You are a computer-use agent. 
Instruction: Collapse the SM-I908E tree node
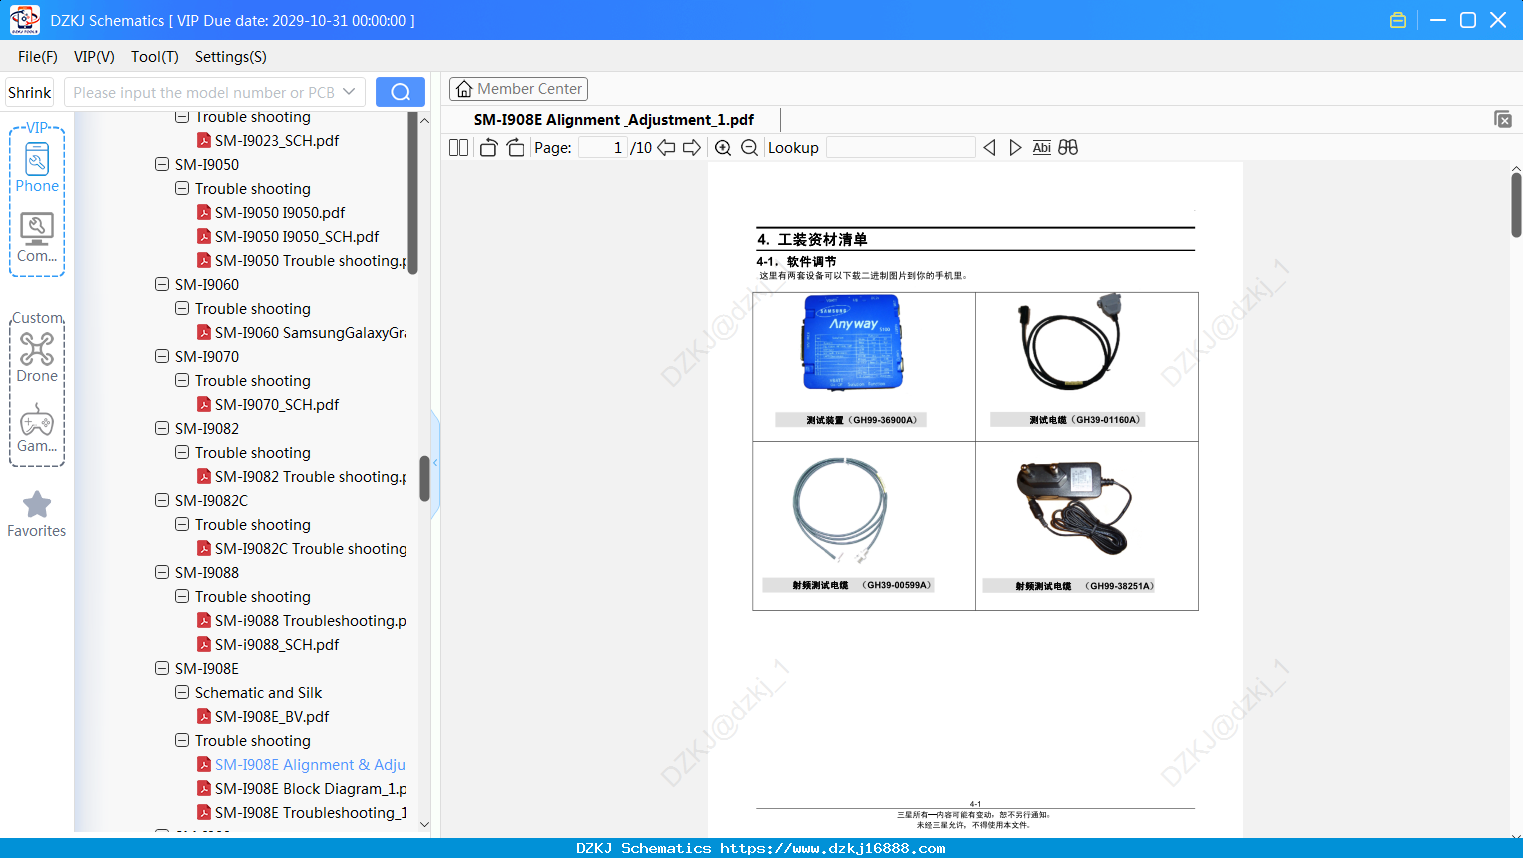[x=162, y=668]
